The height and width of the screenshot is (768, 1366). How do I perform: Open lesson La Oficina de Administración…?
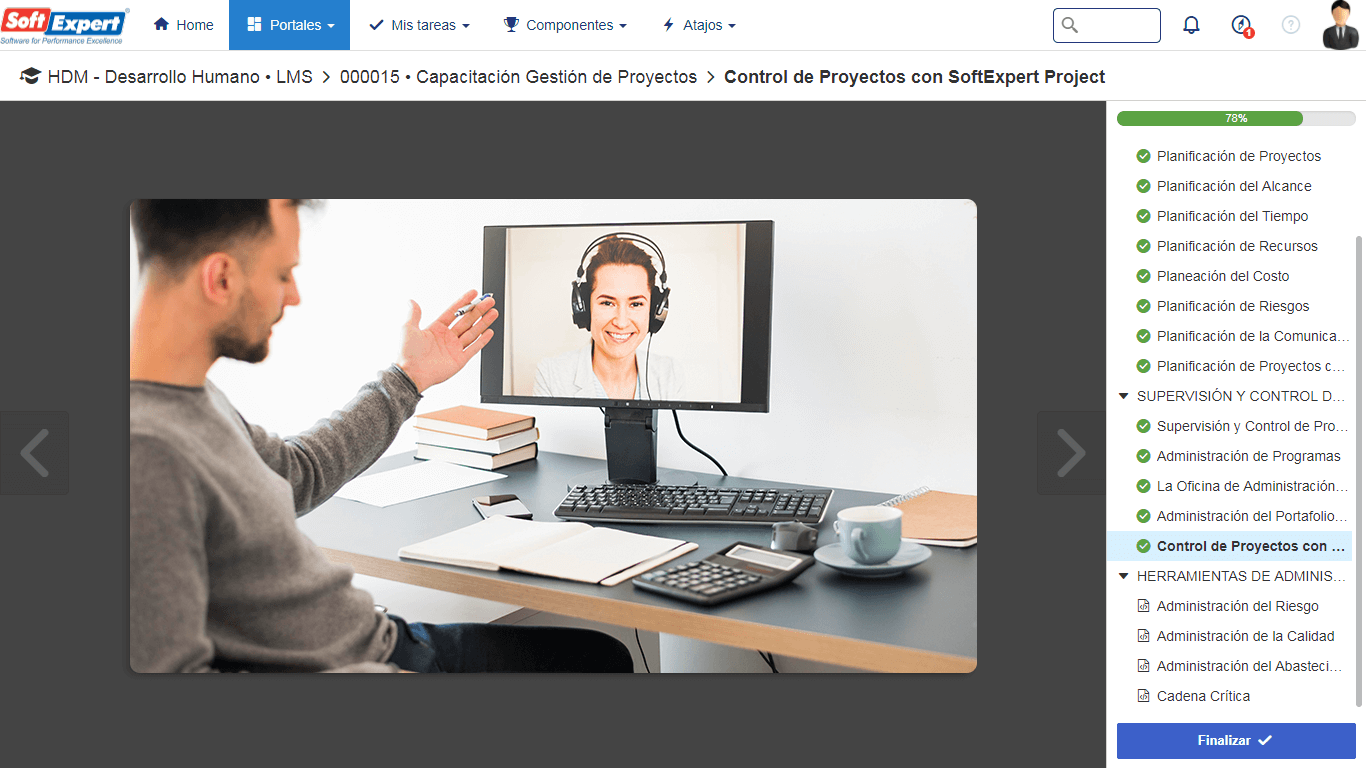pyautogui.click(x=1253, y=486)
